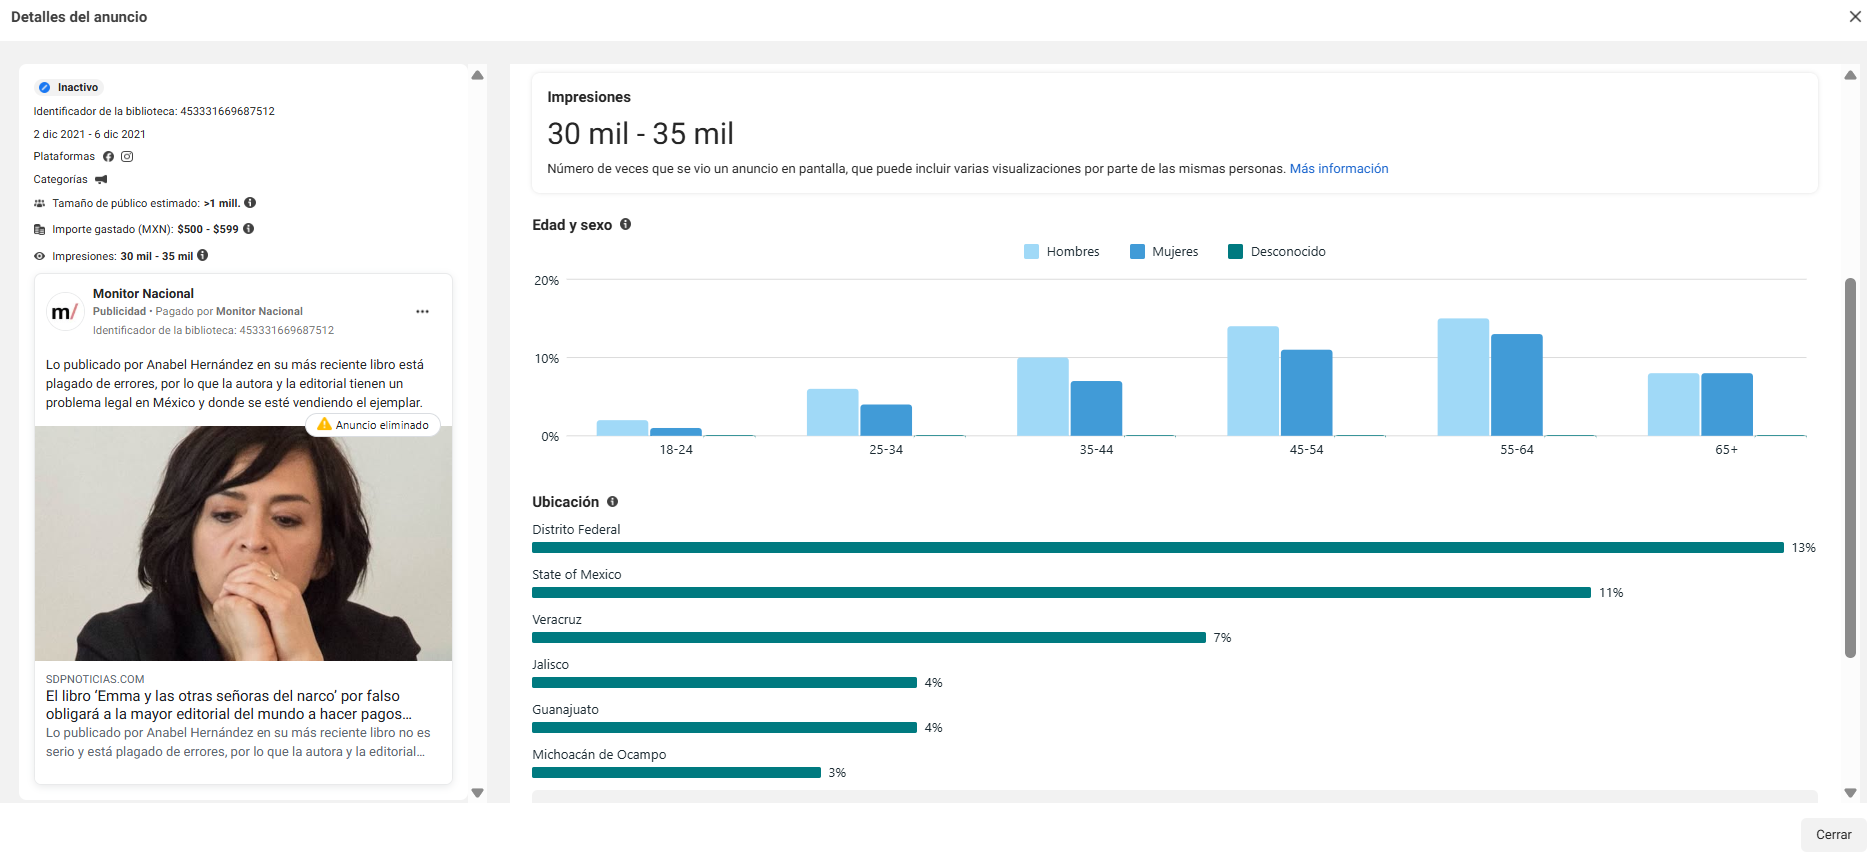Click the Cerrar button

pyautogui.click(x=1833, y=835)
